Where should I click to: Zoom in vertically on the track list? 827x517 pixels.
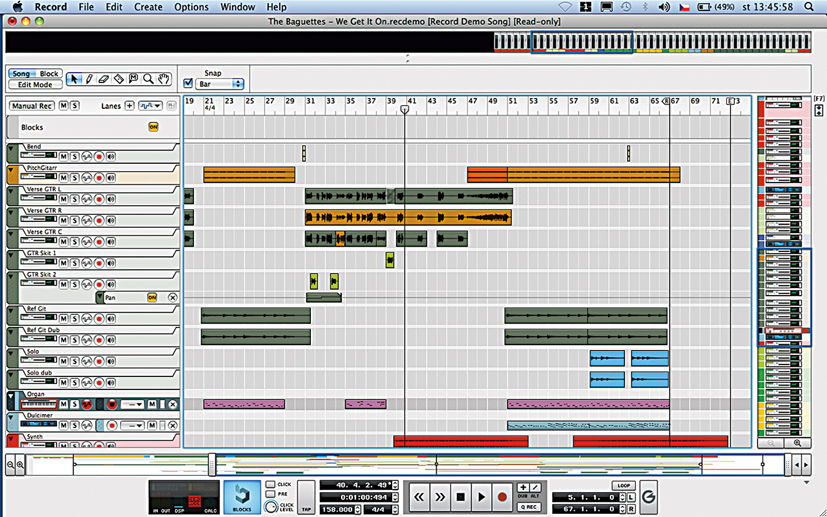pyautogui.click(x=797, y=443)
